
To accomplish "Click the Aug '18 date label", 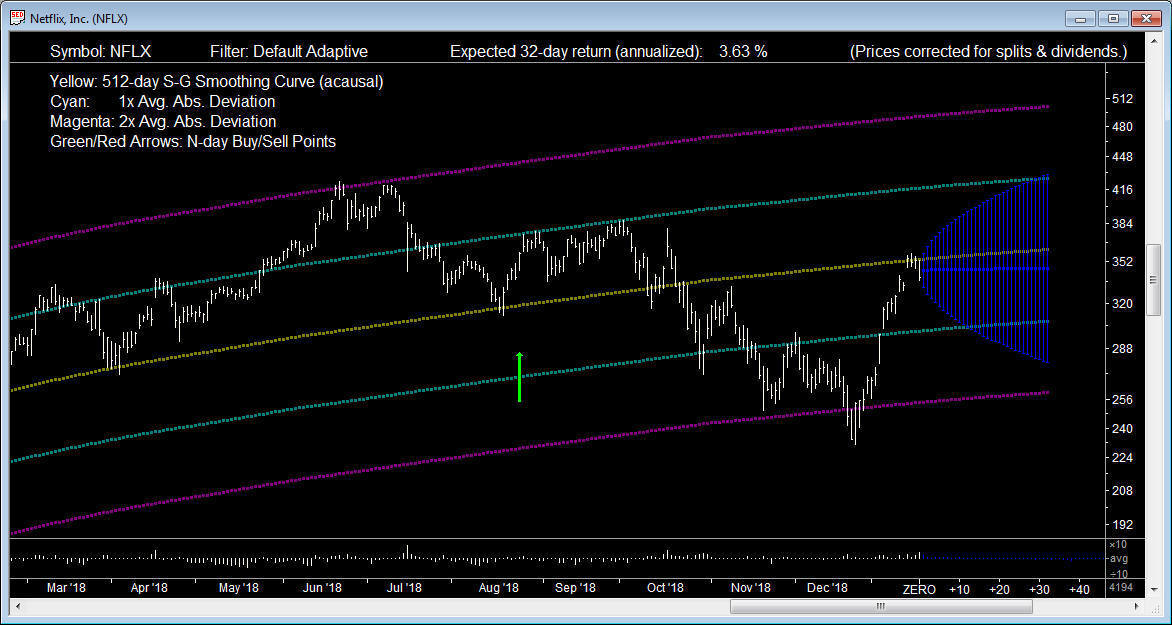I will pos(499,588).
